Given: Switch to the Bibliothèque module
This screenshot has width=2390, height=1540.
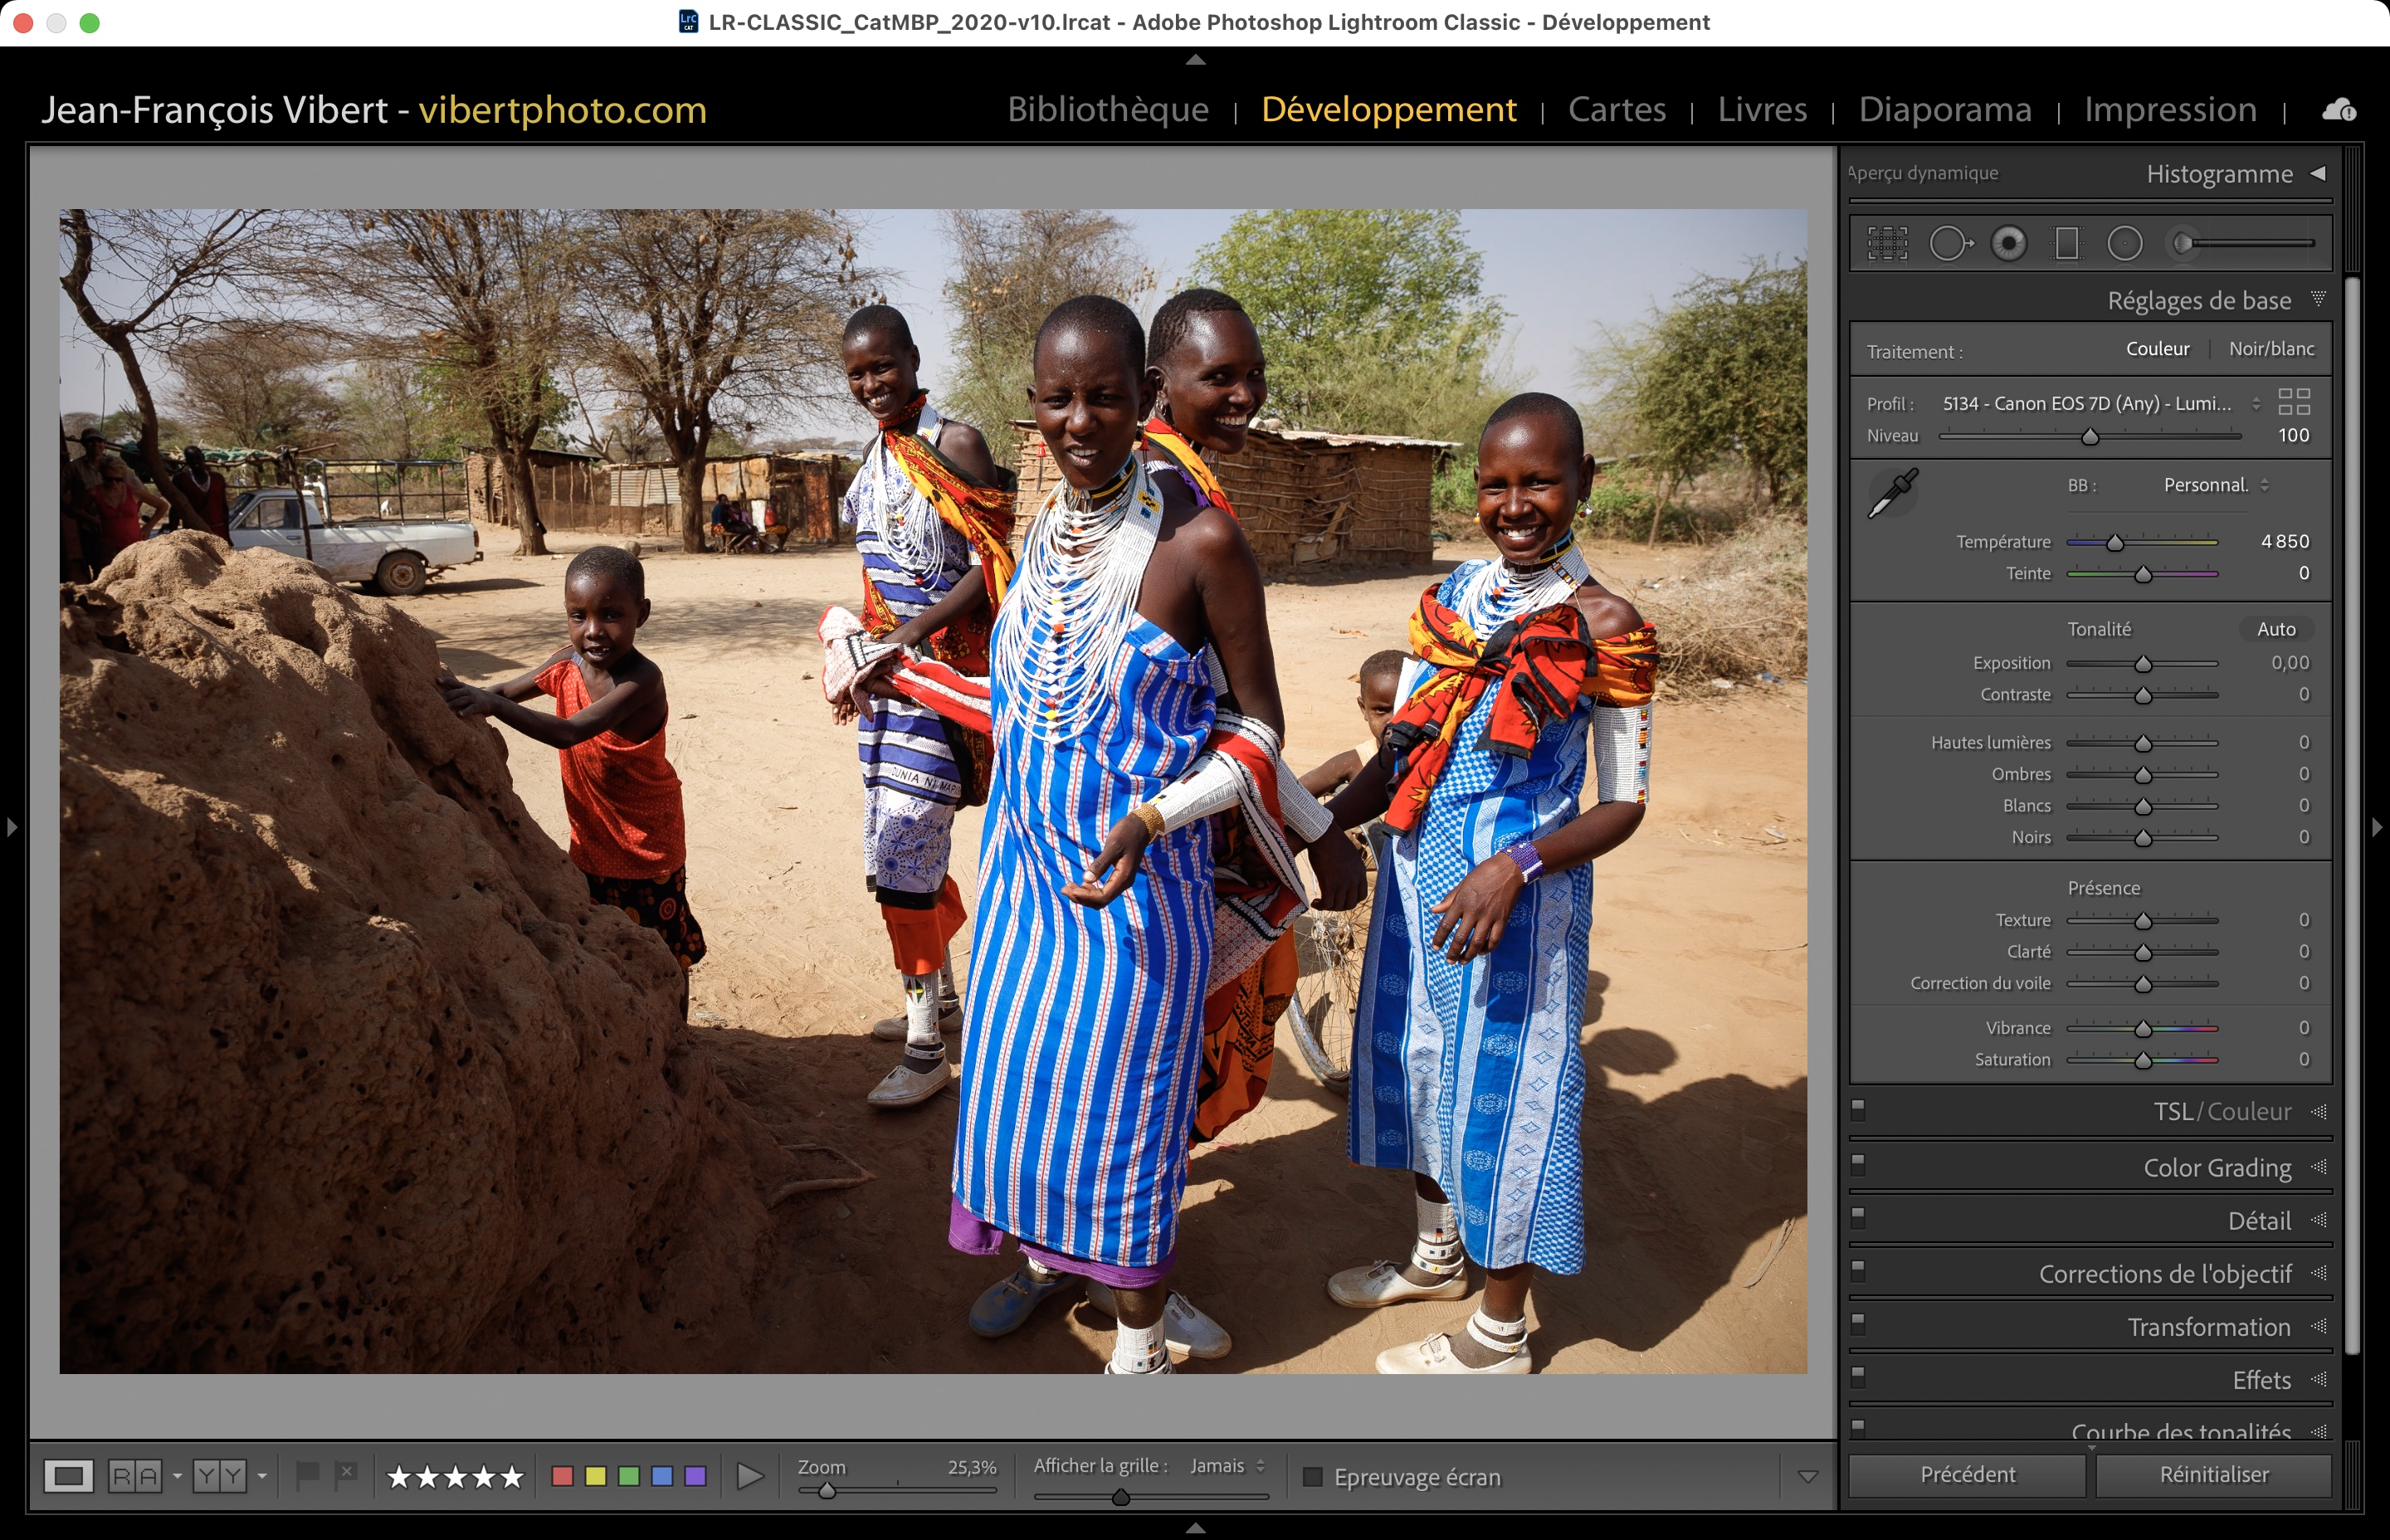Looking at the screenshot, I should (1107, 109).
